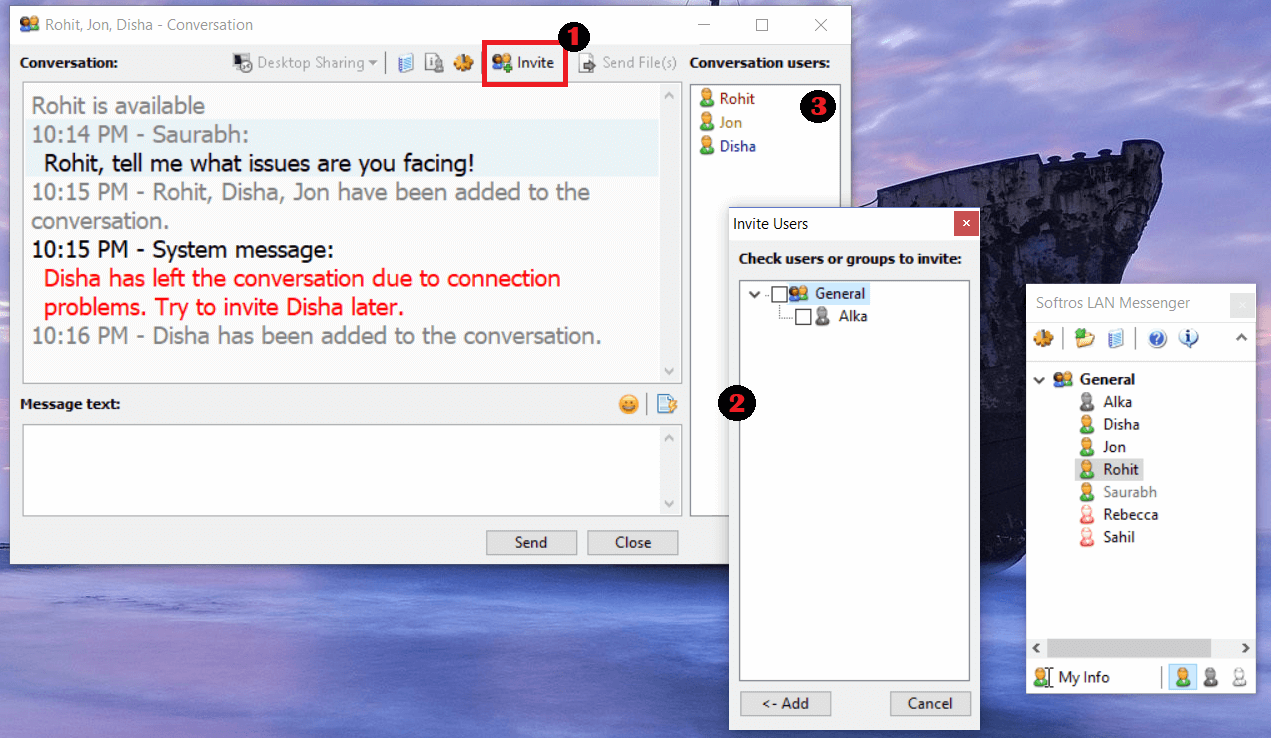Open settings gear in the Softros LAN Messenger toolbar
The image size is (1272, 738).
pos(1043,339)
